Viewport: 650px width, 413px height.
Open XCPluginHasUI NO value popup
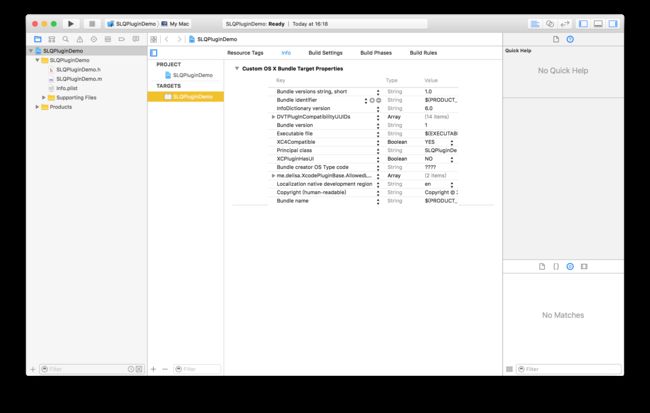point(452,159)
